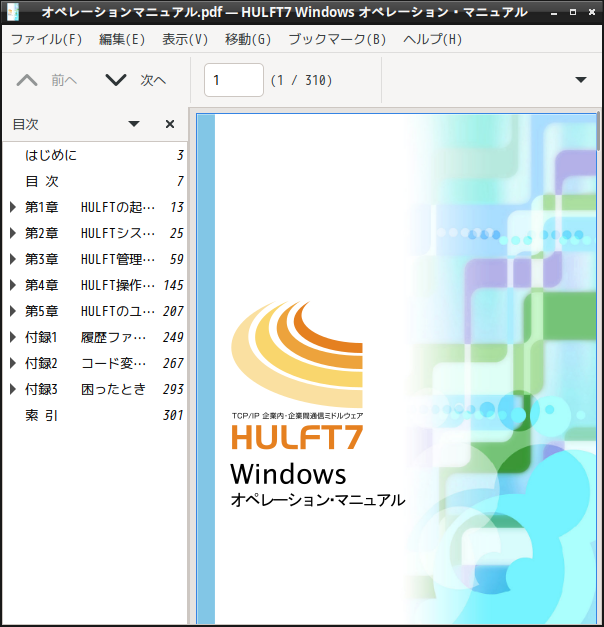604x627 pixels.
Task: Open the 目次 sidebar selector dropdown
Action: 134,124
